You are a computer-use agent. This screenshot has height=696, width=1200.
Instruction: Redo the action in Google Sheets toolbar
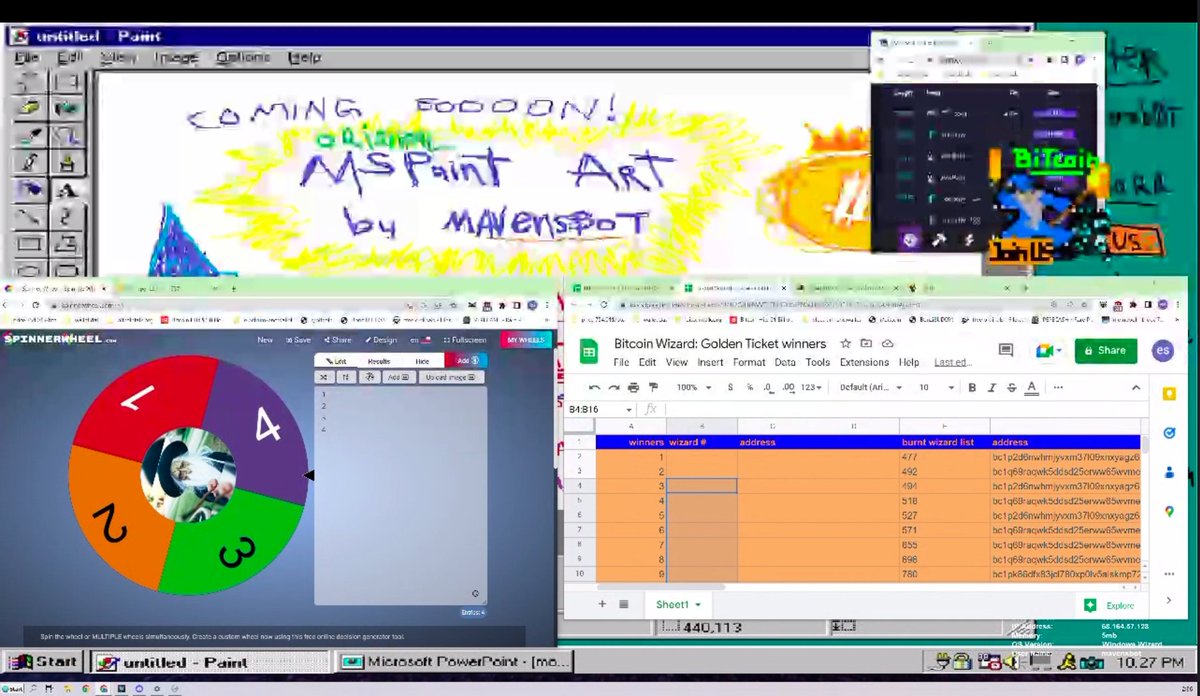pyautogui.click(x=614, y=387)
